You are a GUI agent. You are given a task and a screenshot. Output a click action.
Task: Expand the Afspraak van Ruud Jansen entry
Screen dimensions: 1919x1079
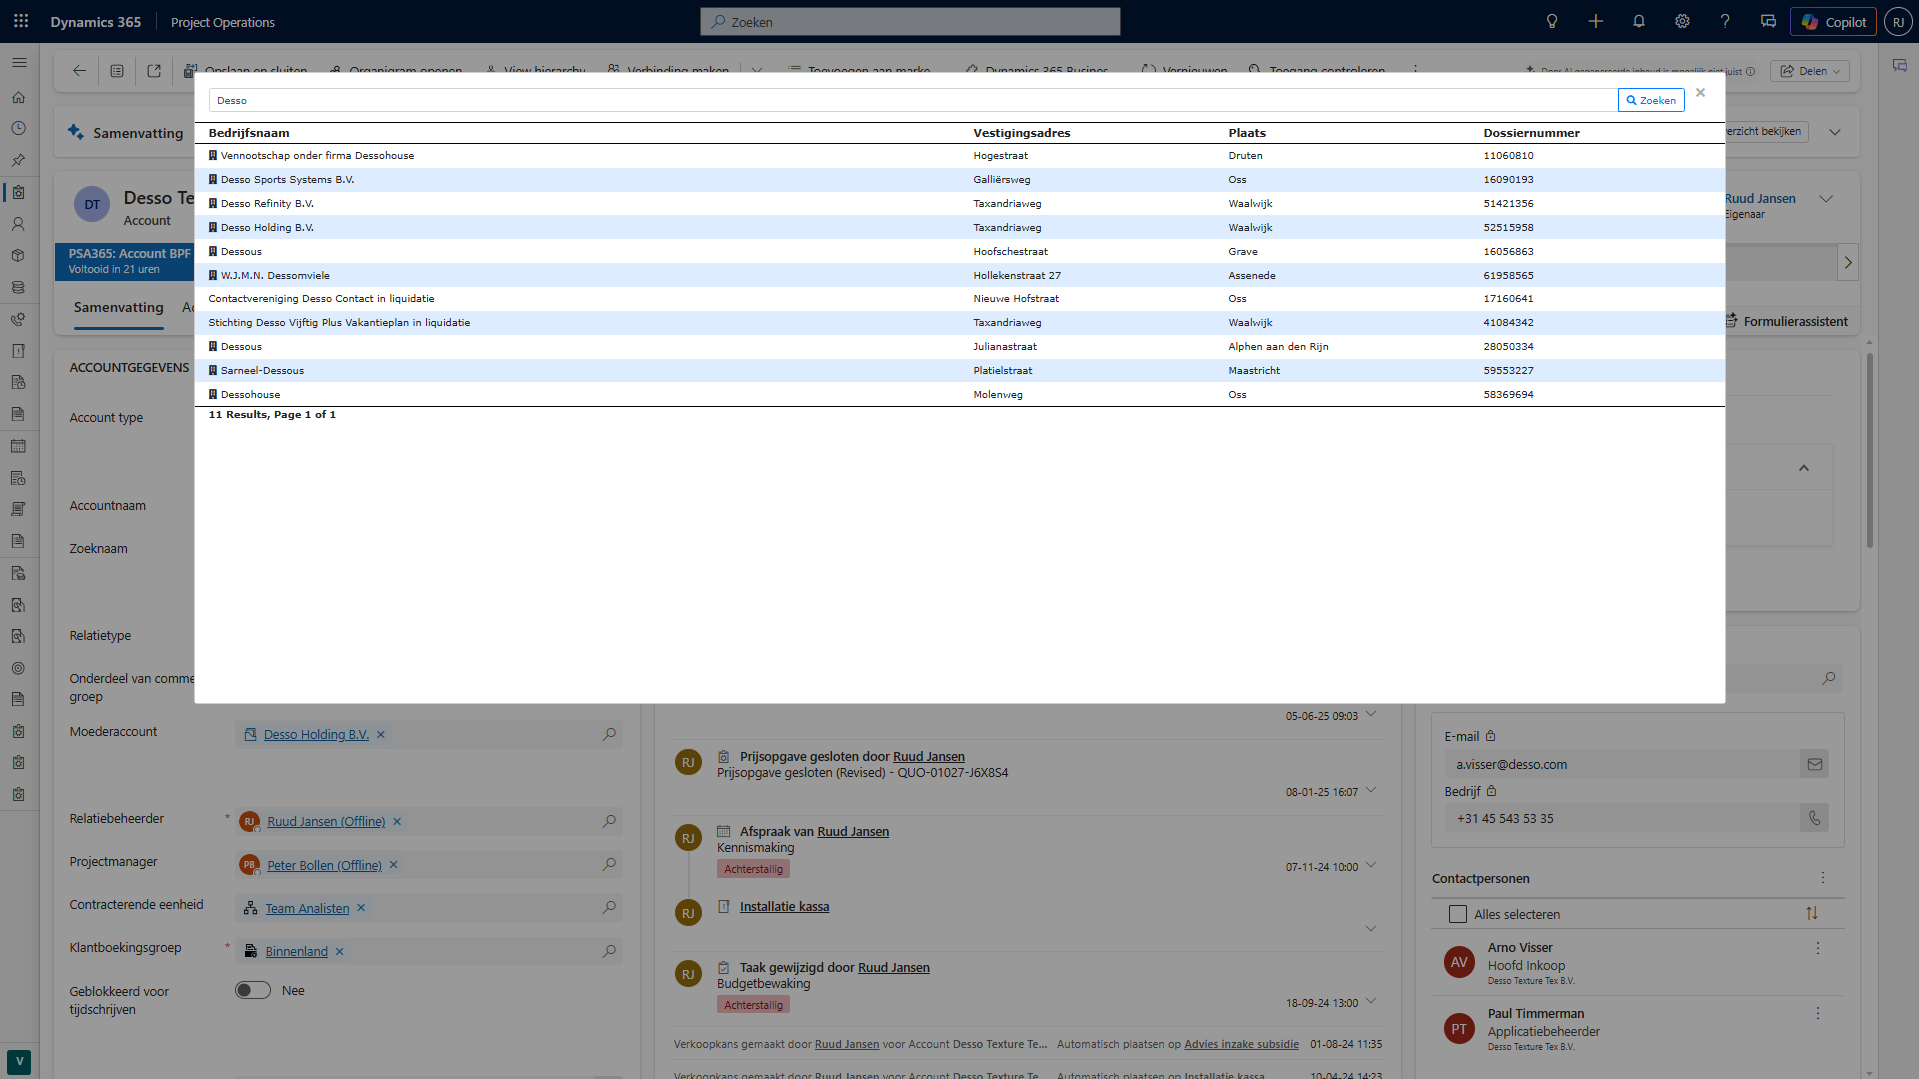tap(1370, 865)
